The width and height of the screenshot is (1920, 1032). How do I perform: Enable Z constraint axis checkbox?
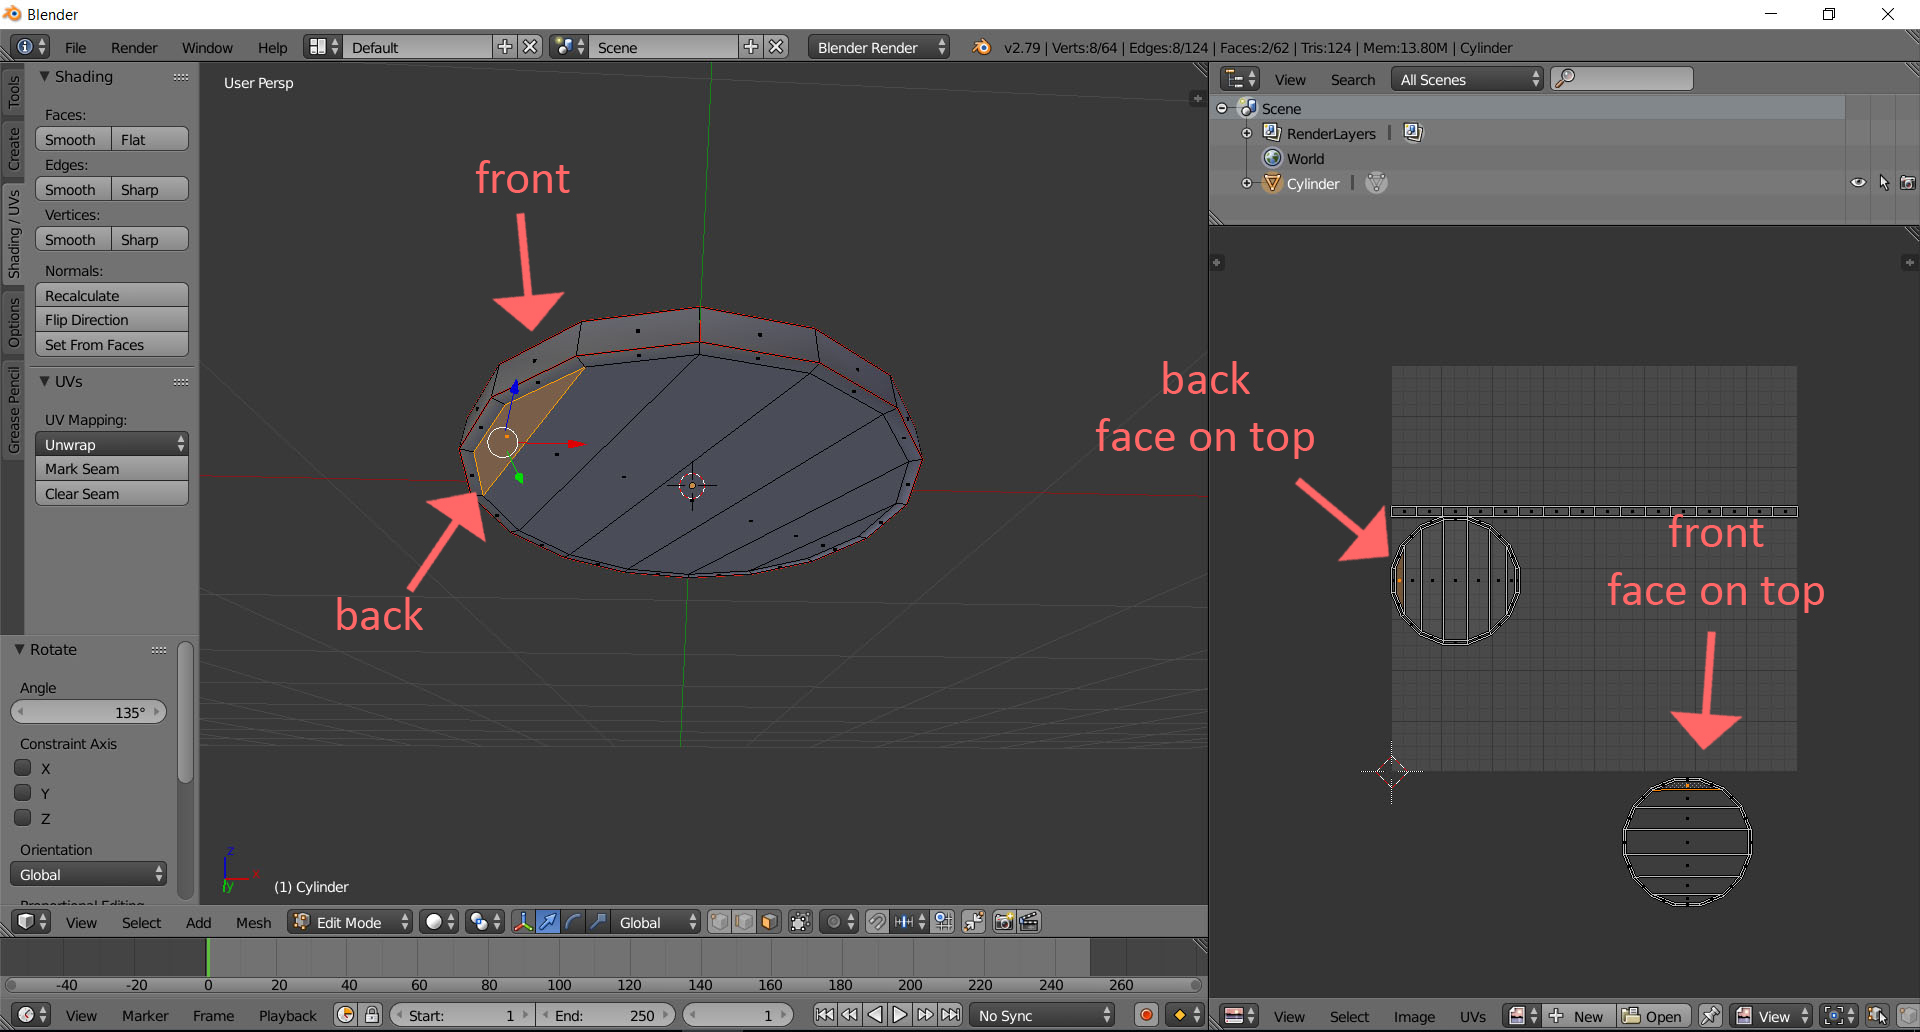(23, 818)
